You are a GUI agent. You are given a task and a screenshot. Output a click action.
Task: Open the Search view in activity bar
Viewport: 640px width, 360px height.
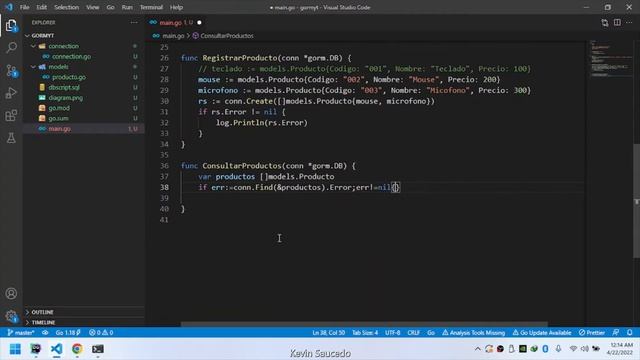point(11,48)
